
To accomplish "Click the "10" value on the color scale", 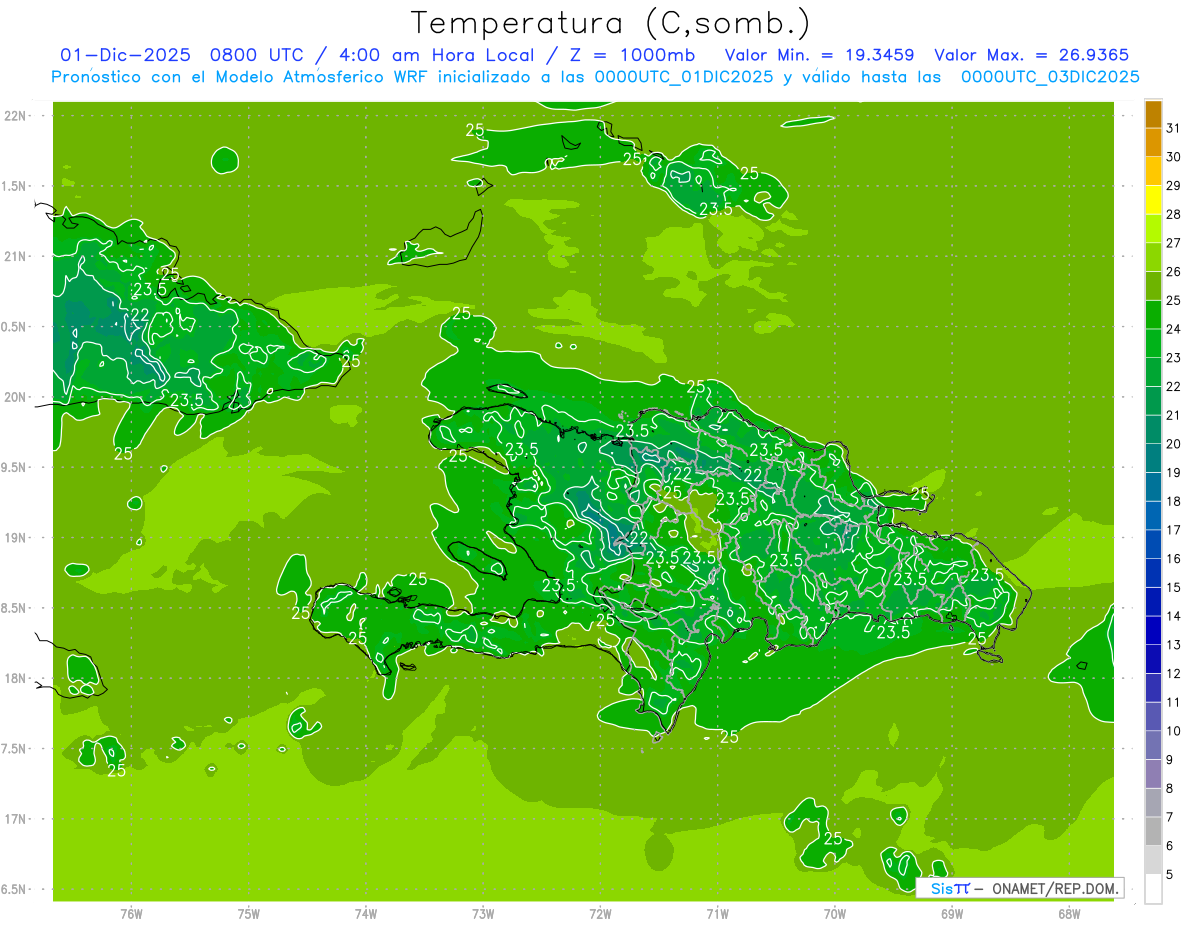I will click(1174, 731).
